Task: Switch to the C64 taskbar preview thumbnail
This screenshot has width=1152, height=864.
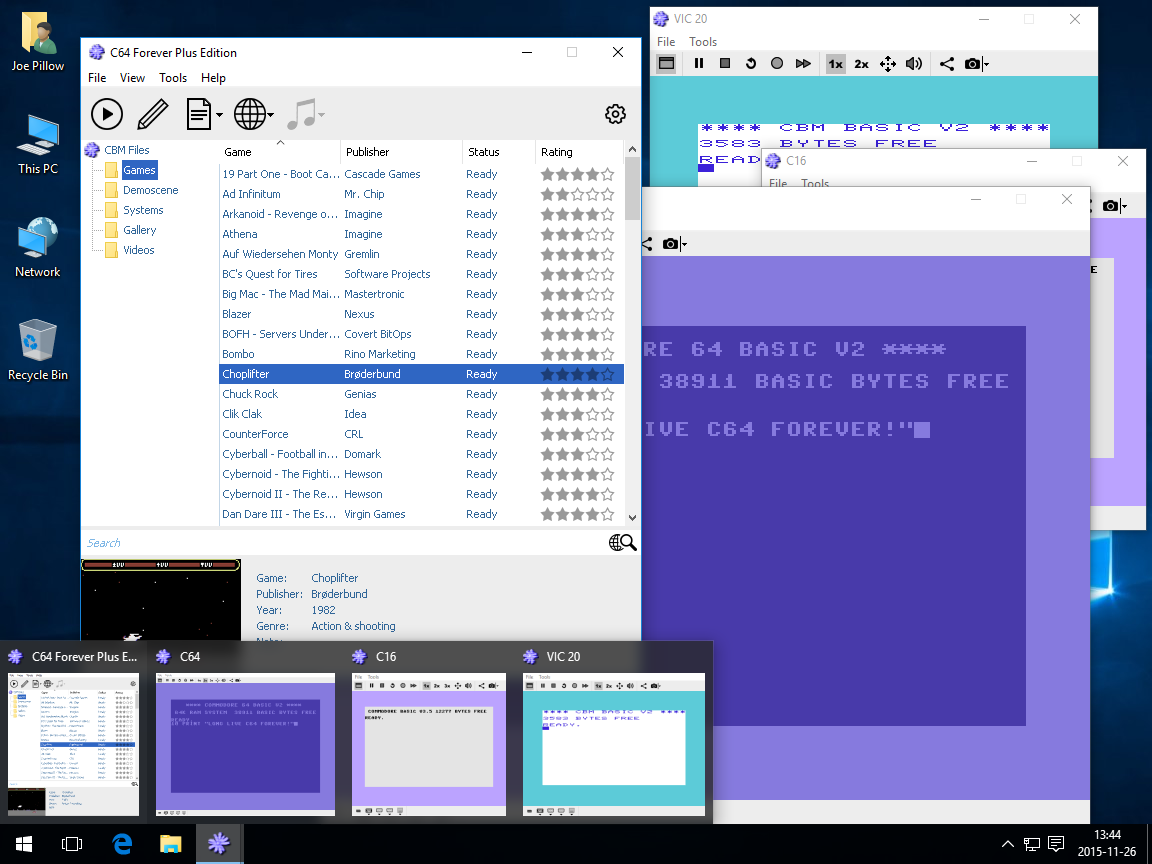Action: [x=245, y=744]
